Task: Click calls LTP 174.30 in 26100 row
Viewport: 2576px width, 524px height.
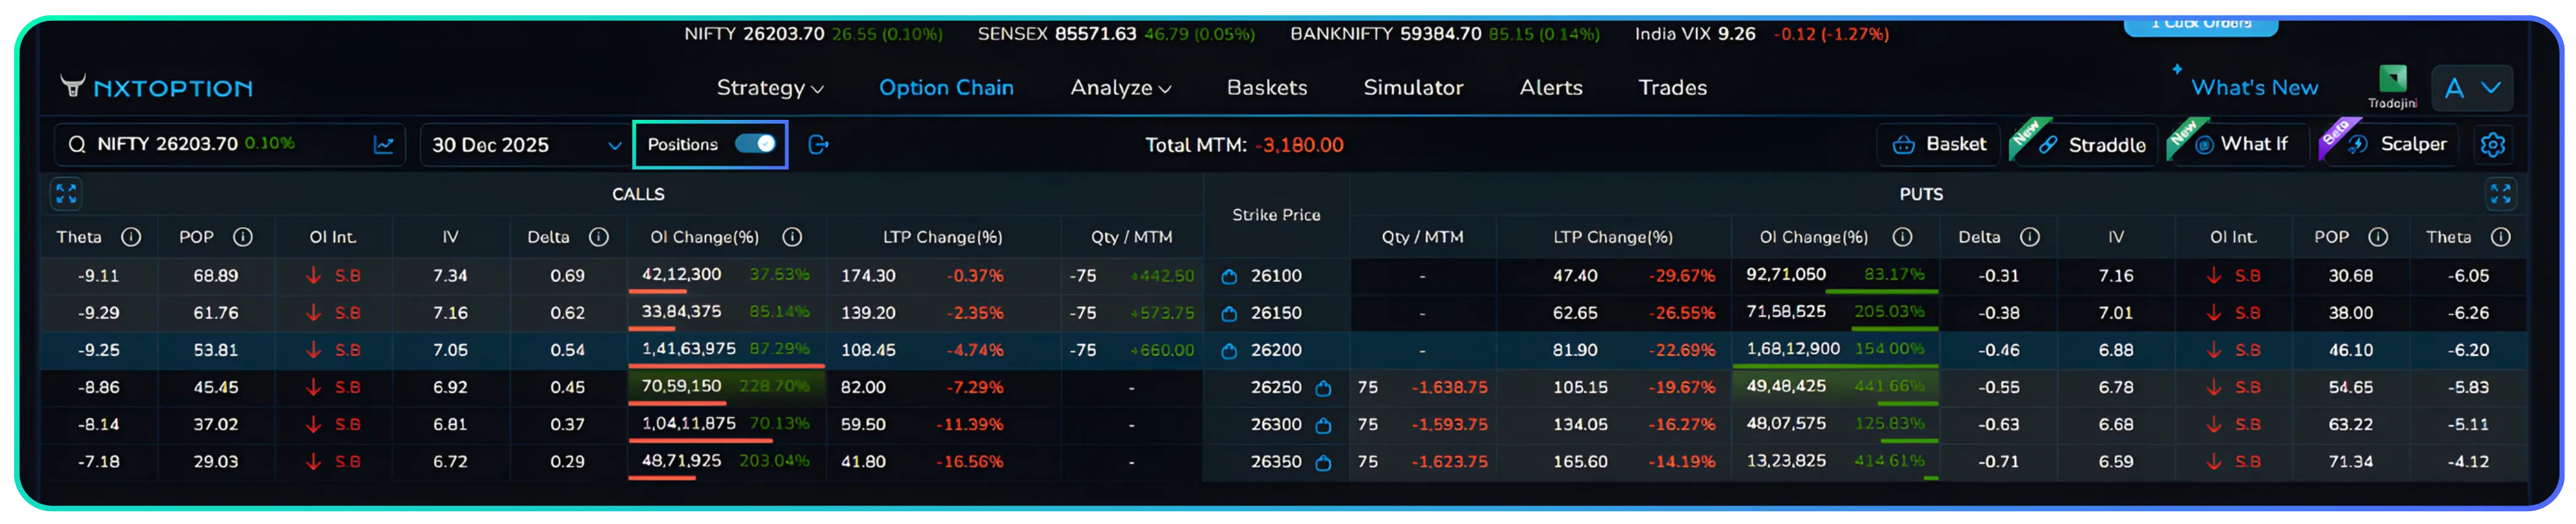Action: (868, 276)
